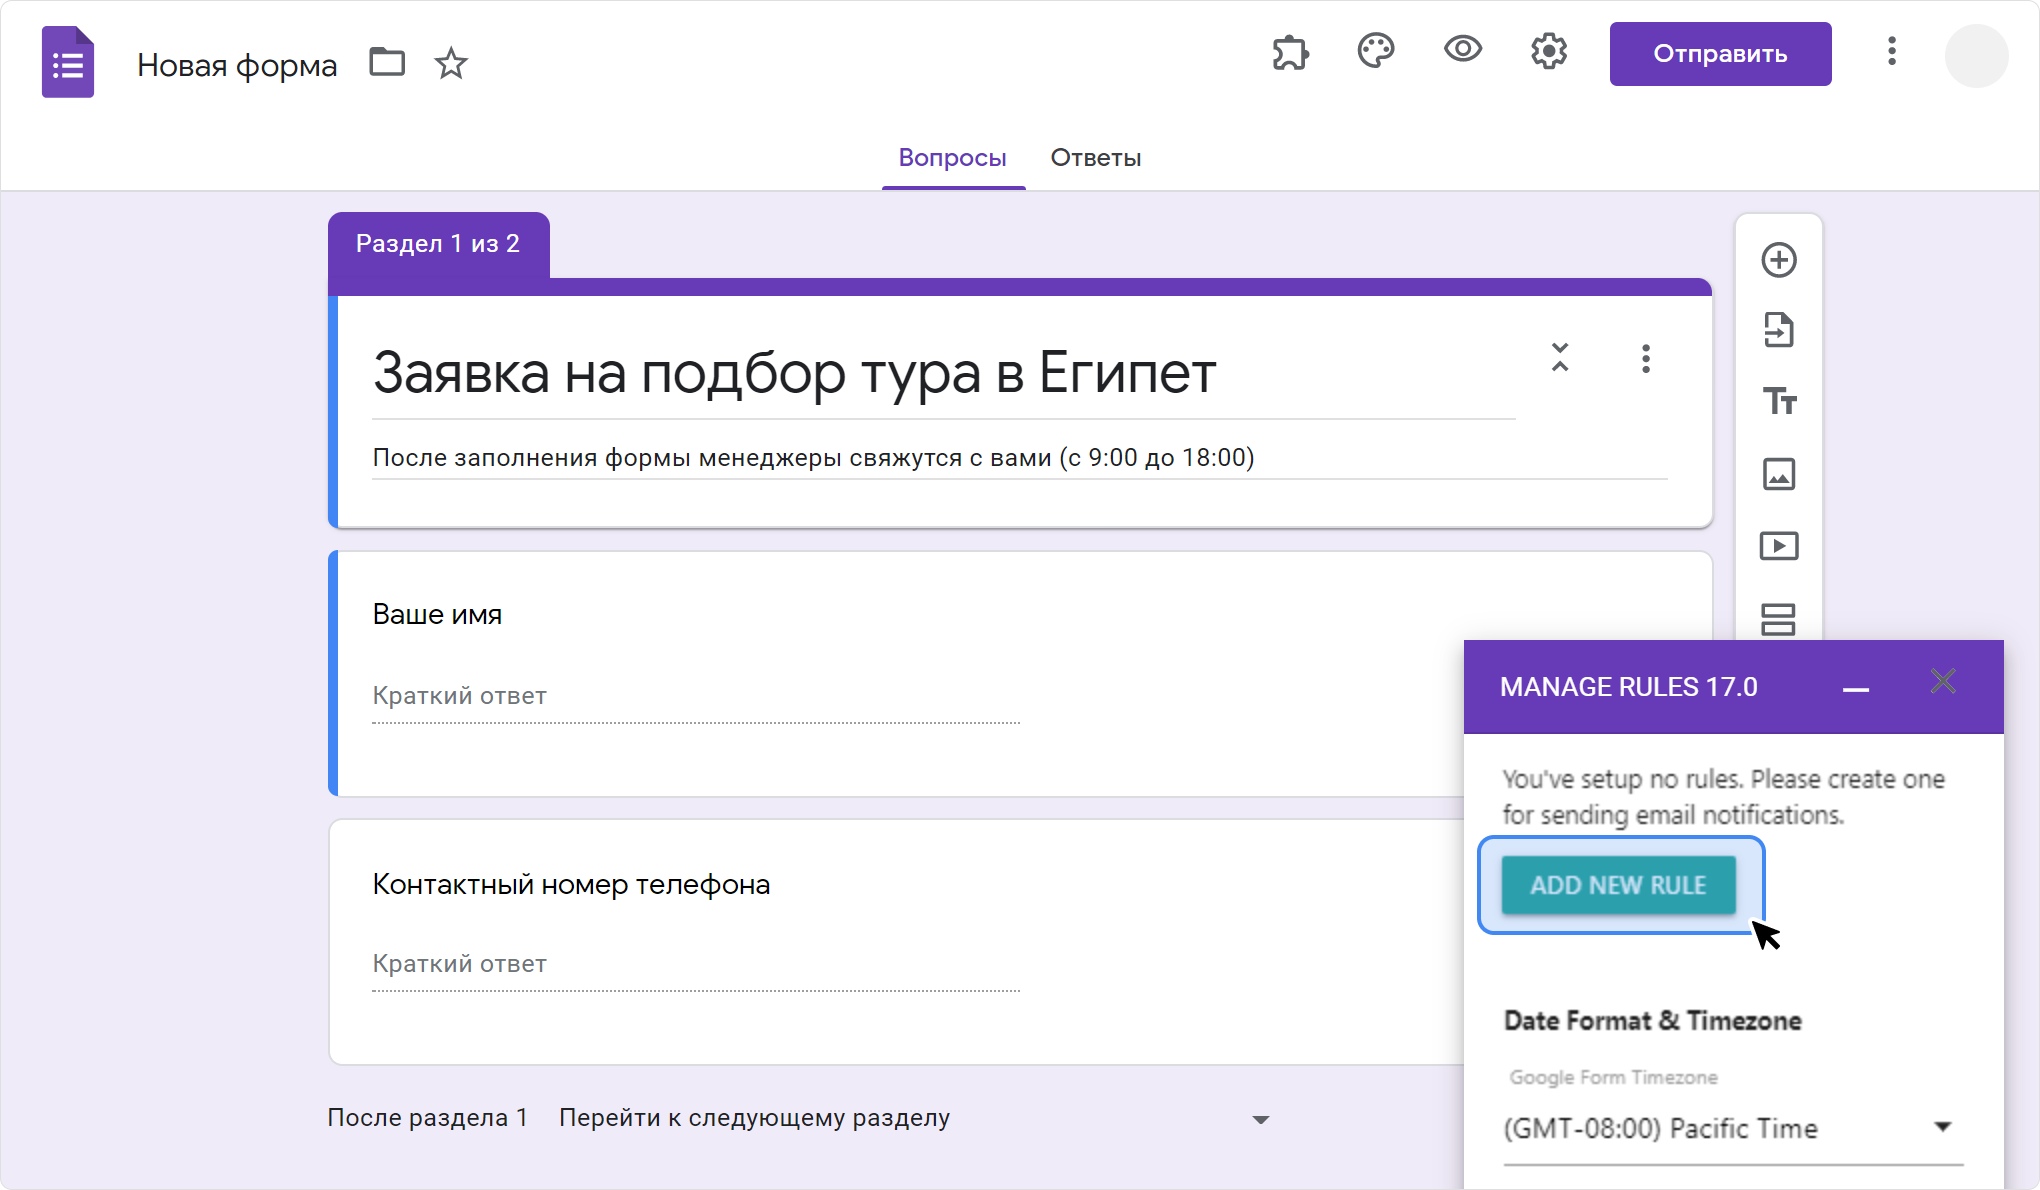Open section three-dot options menu
This screenshot has height=1190, width=2040.
tap(1646, 359)
